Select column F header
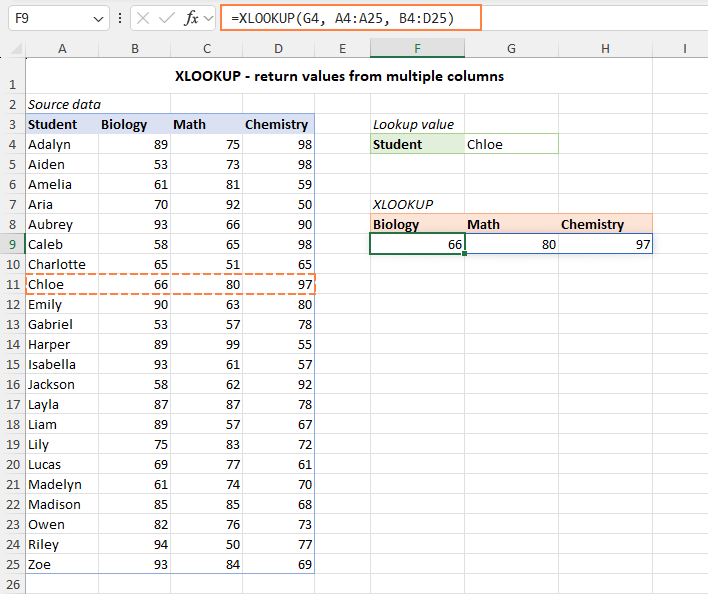 pos(417,48)
